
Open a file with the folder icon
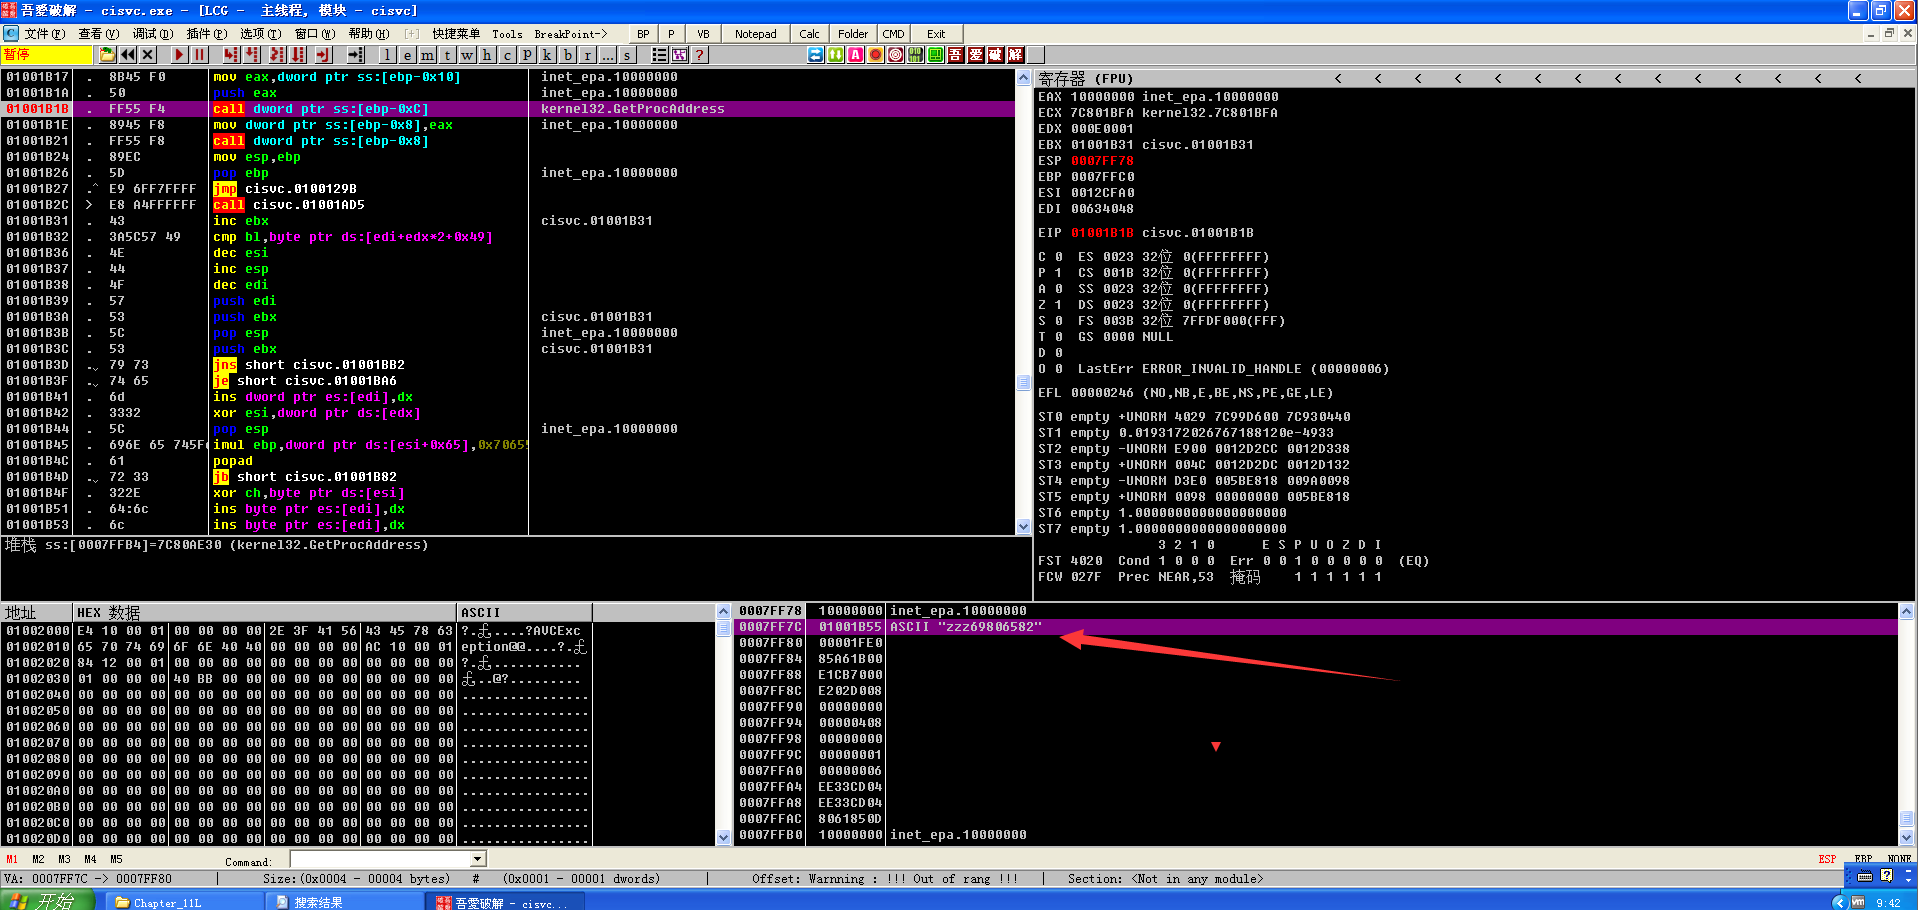107,54
